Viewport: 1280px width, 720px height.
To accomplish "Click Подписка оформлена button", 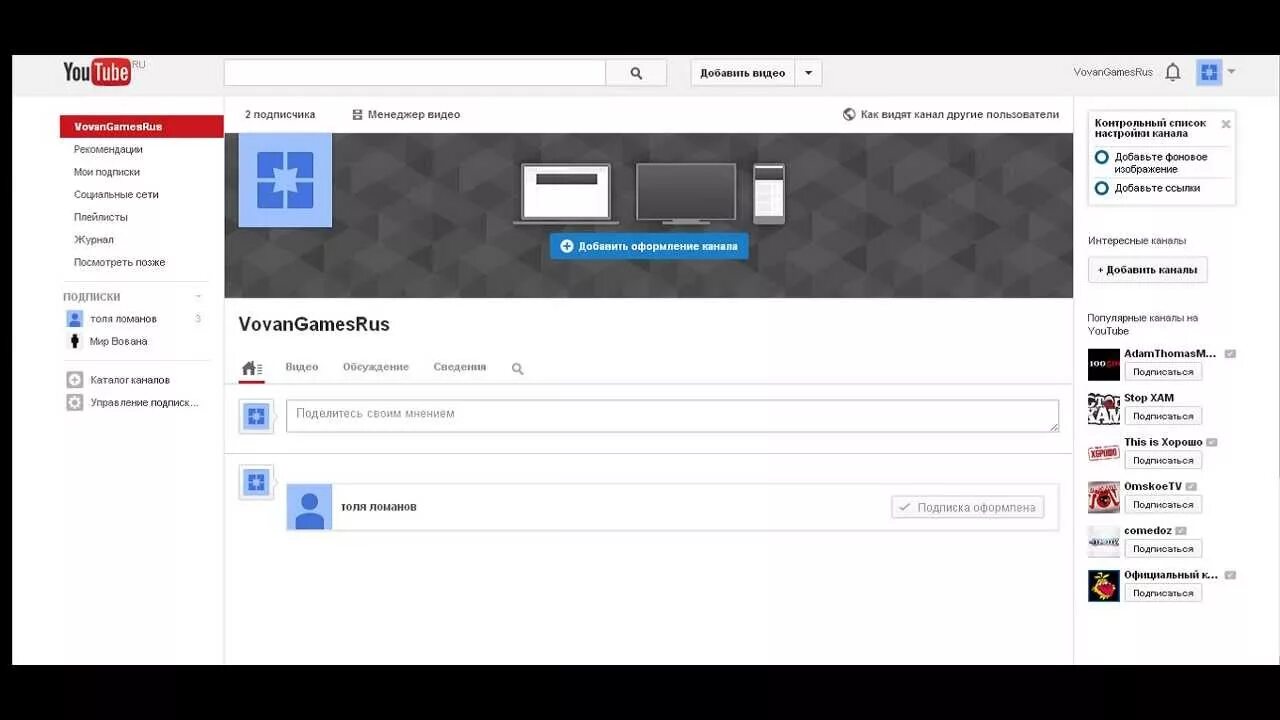I will 967,507.
